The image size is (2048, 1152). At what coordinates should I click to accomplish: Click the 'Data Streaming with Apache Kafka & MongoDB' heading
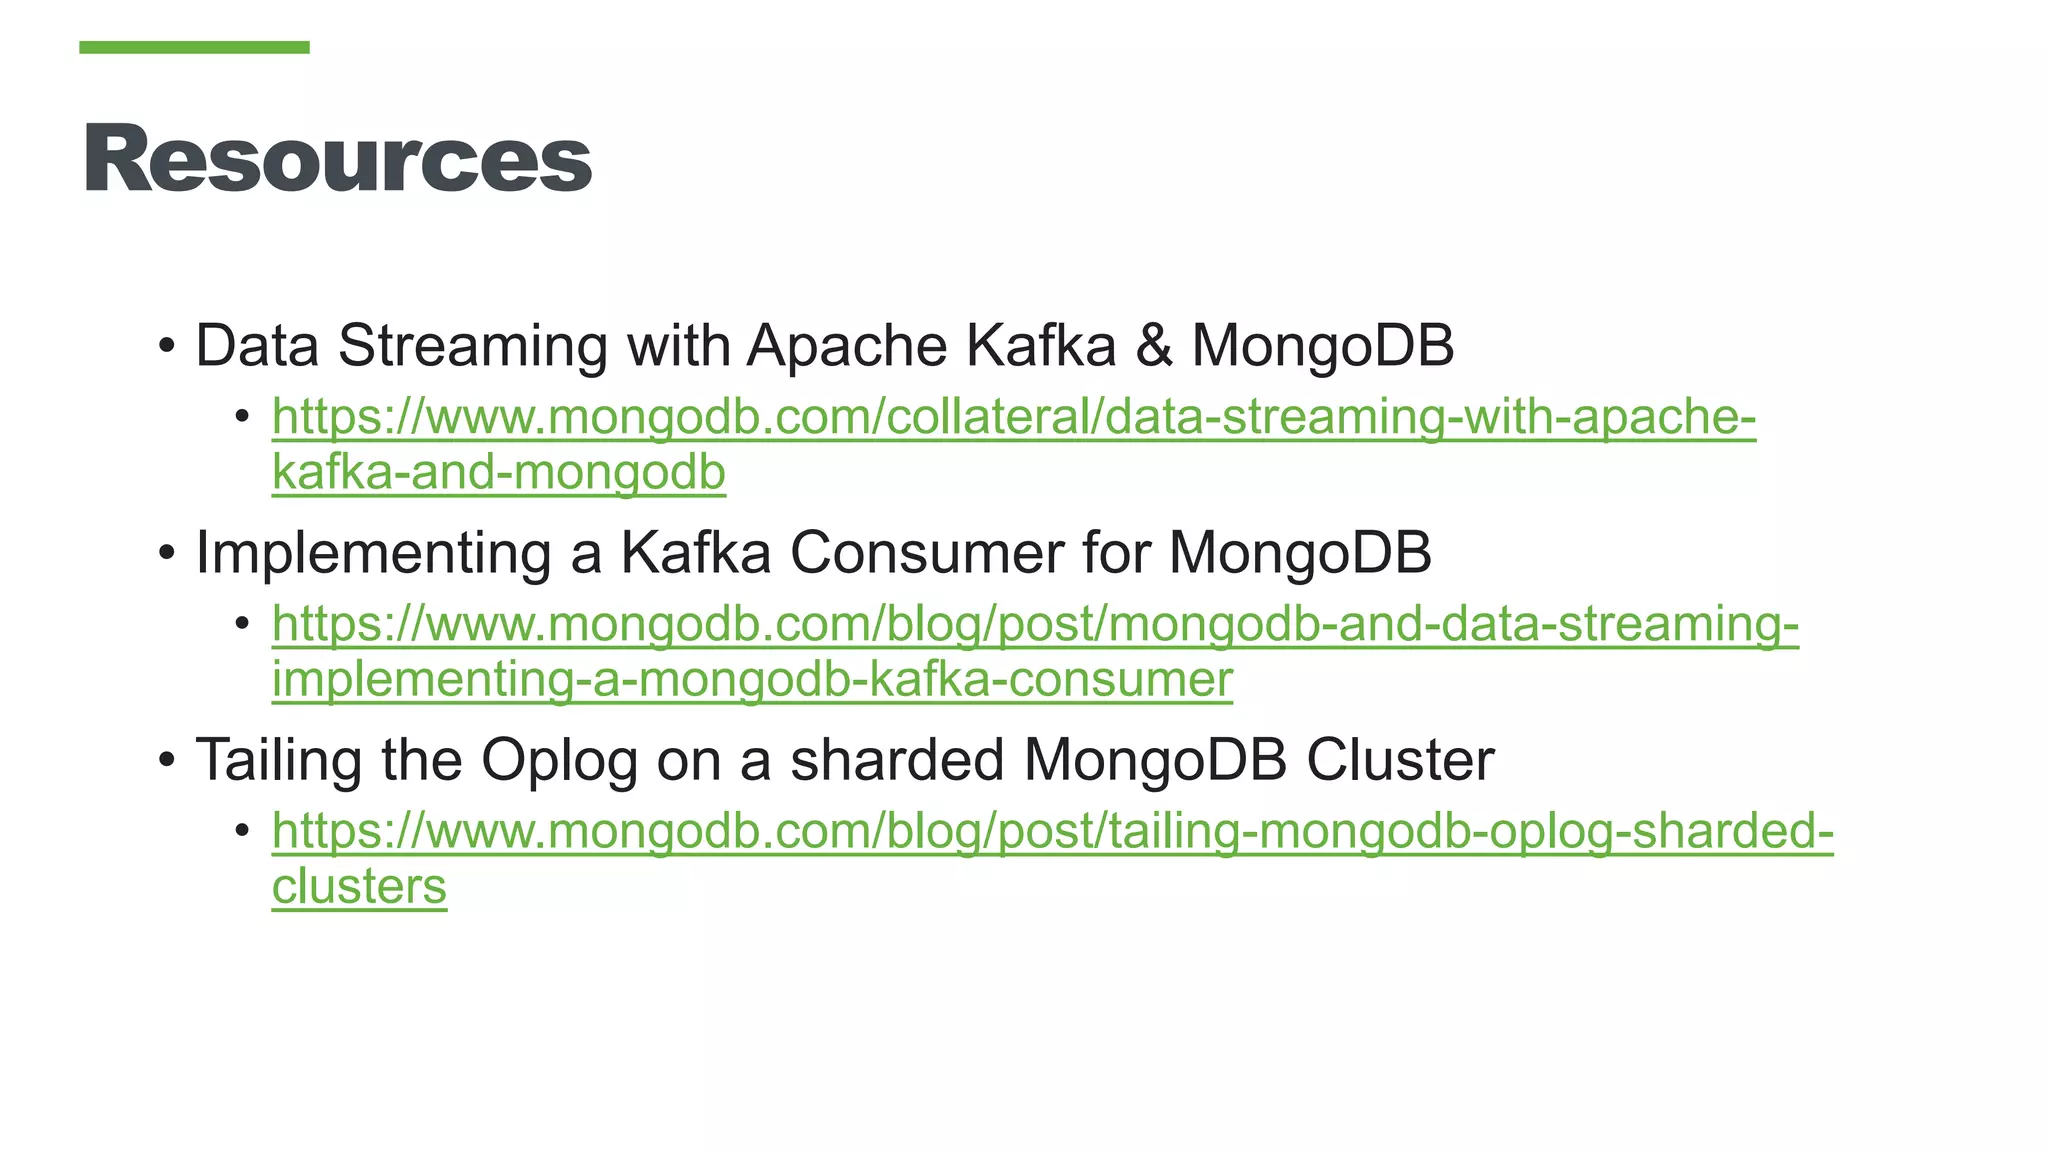pyautogui.click(x=824, y=346)
